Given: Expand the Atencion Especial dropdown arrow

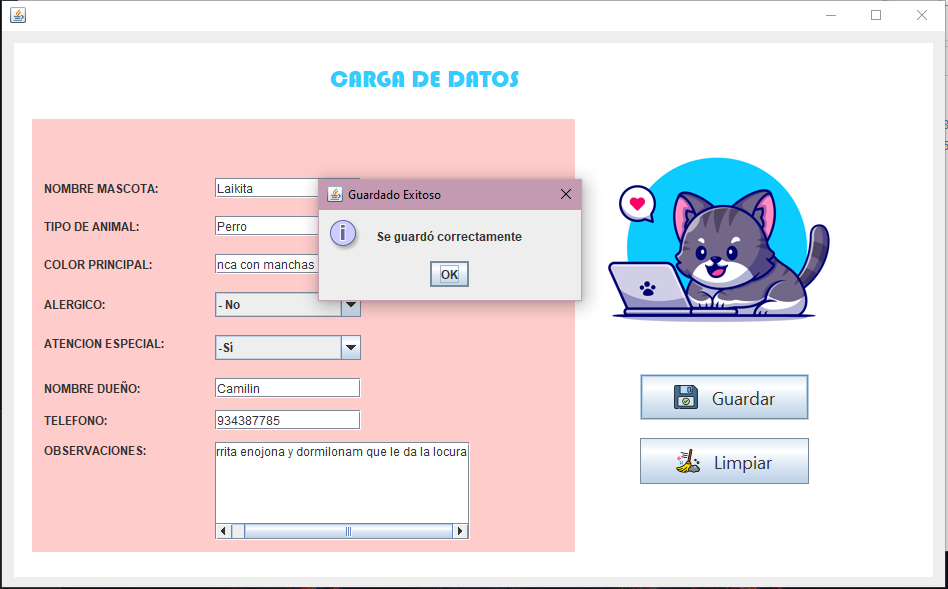Looking at the screenshot, I should 351,347.
